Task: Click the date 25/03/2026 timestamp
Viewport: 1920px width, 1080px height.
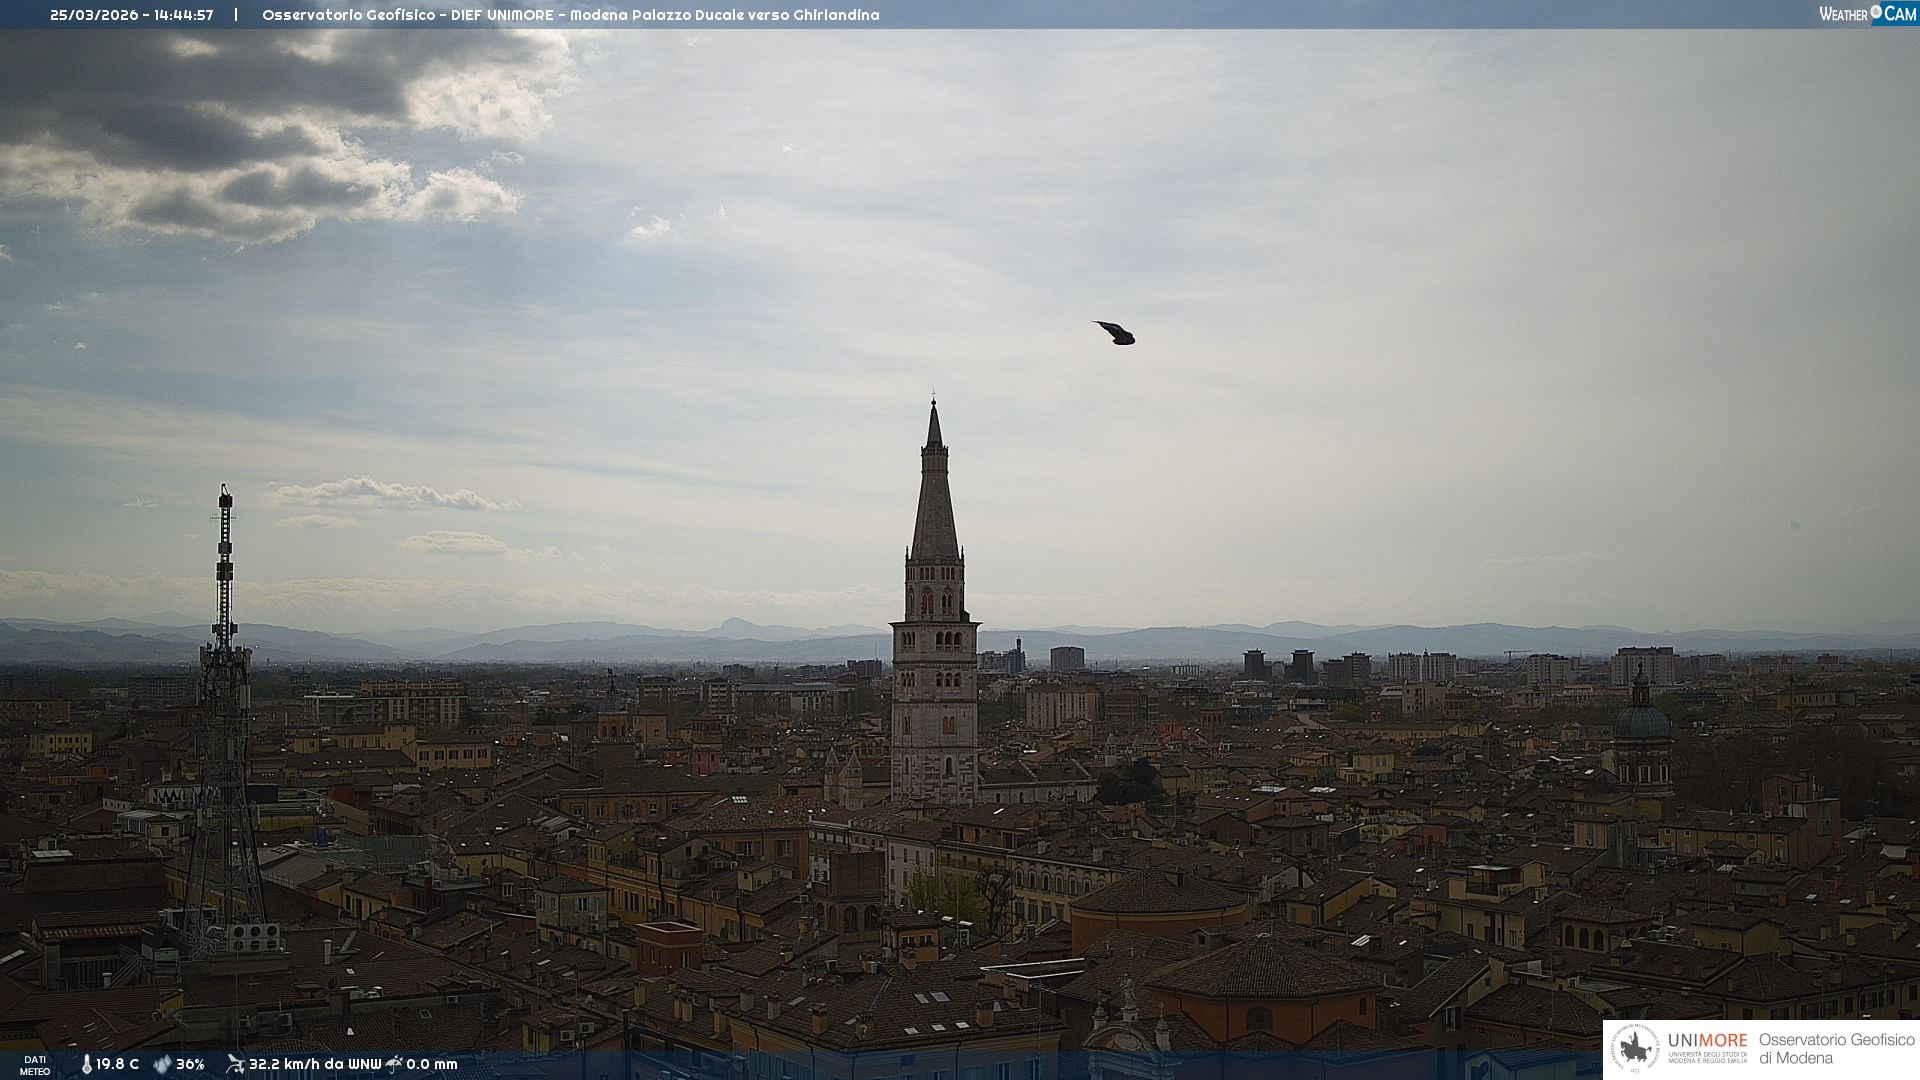Action: click(94, 15)
